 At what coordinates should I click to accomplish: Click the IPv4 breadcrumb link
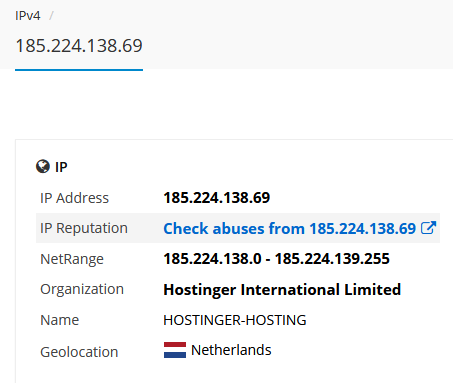[x=28, y=16]
